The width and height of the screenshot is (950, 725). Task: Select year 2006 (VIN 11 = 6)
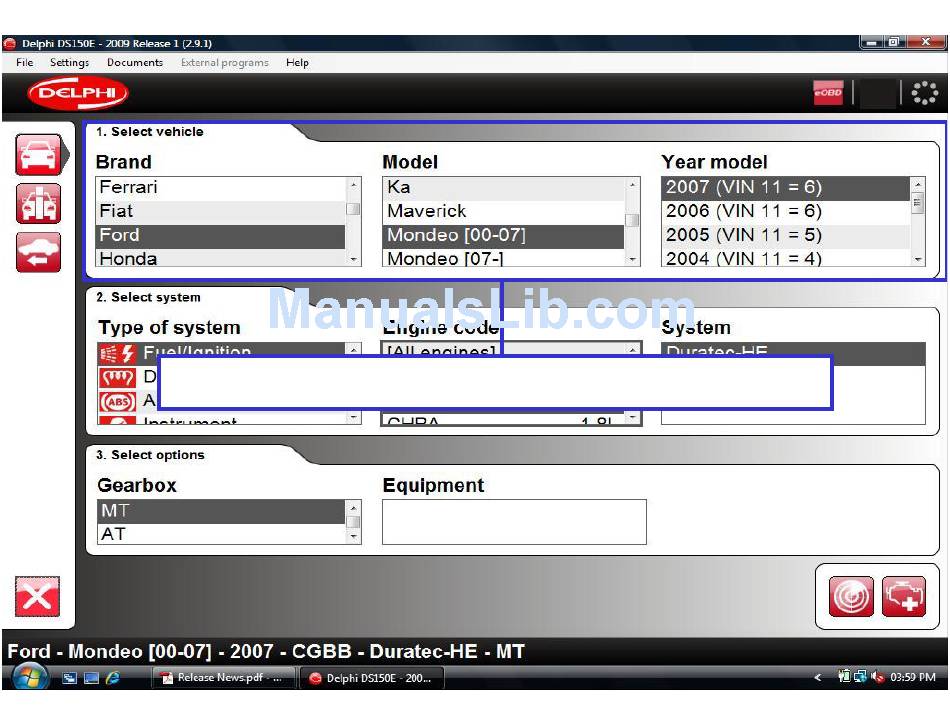[x=786, y=211]
